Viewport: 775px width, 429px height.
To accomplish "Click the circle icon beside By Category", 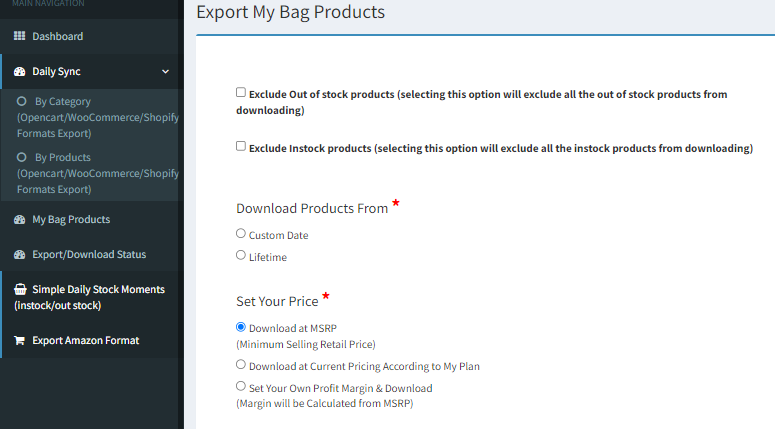I will tap(21, 101).
